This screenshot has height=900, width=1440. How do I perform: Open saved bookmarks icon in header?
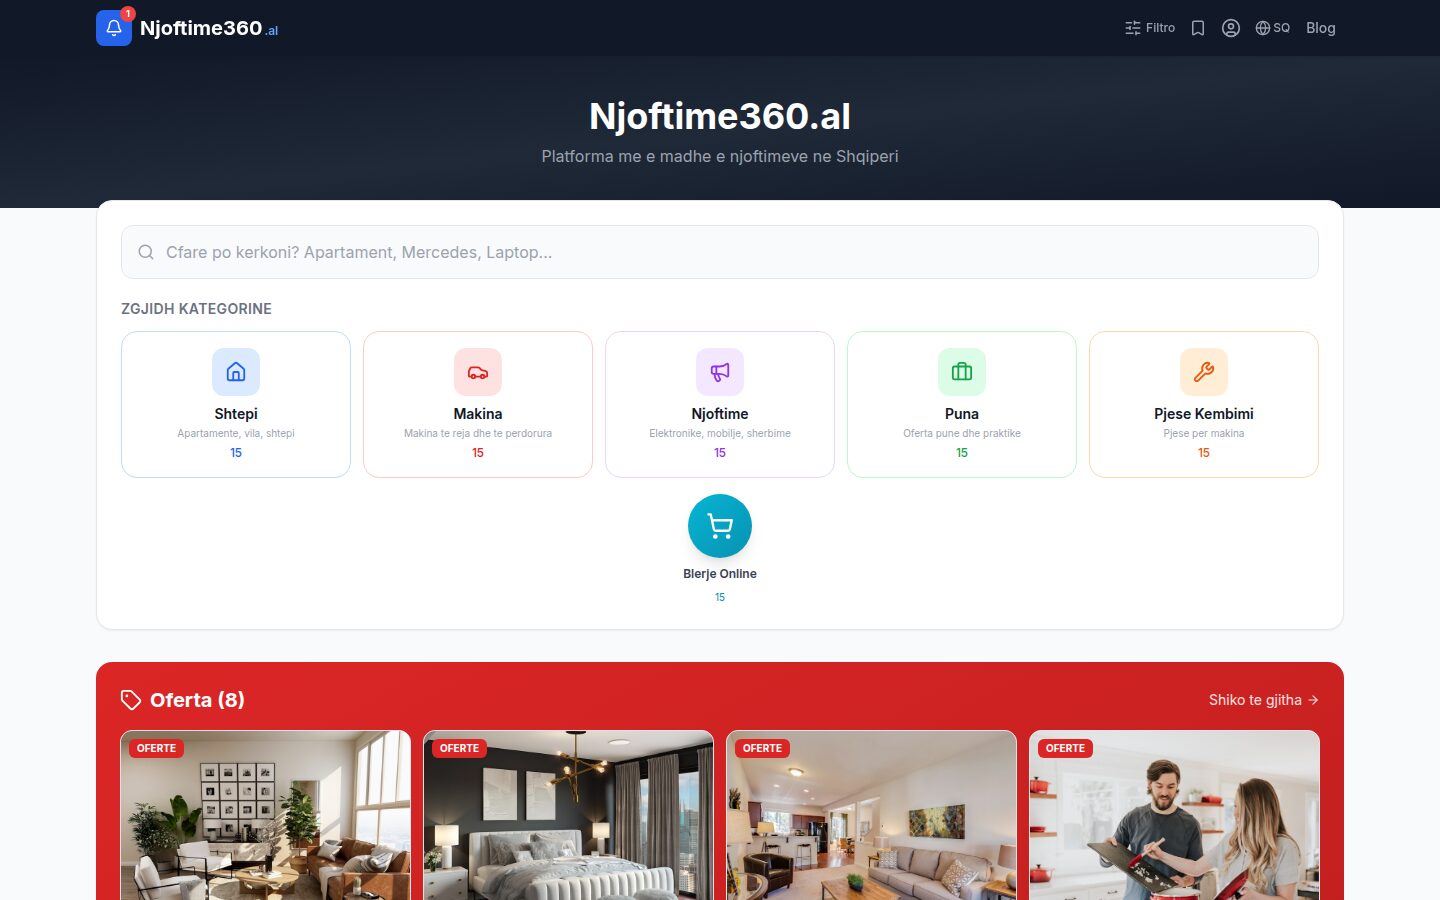1198,28
